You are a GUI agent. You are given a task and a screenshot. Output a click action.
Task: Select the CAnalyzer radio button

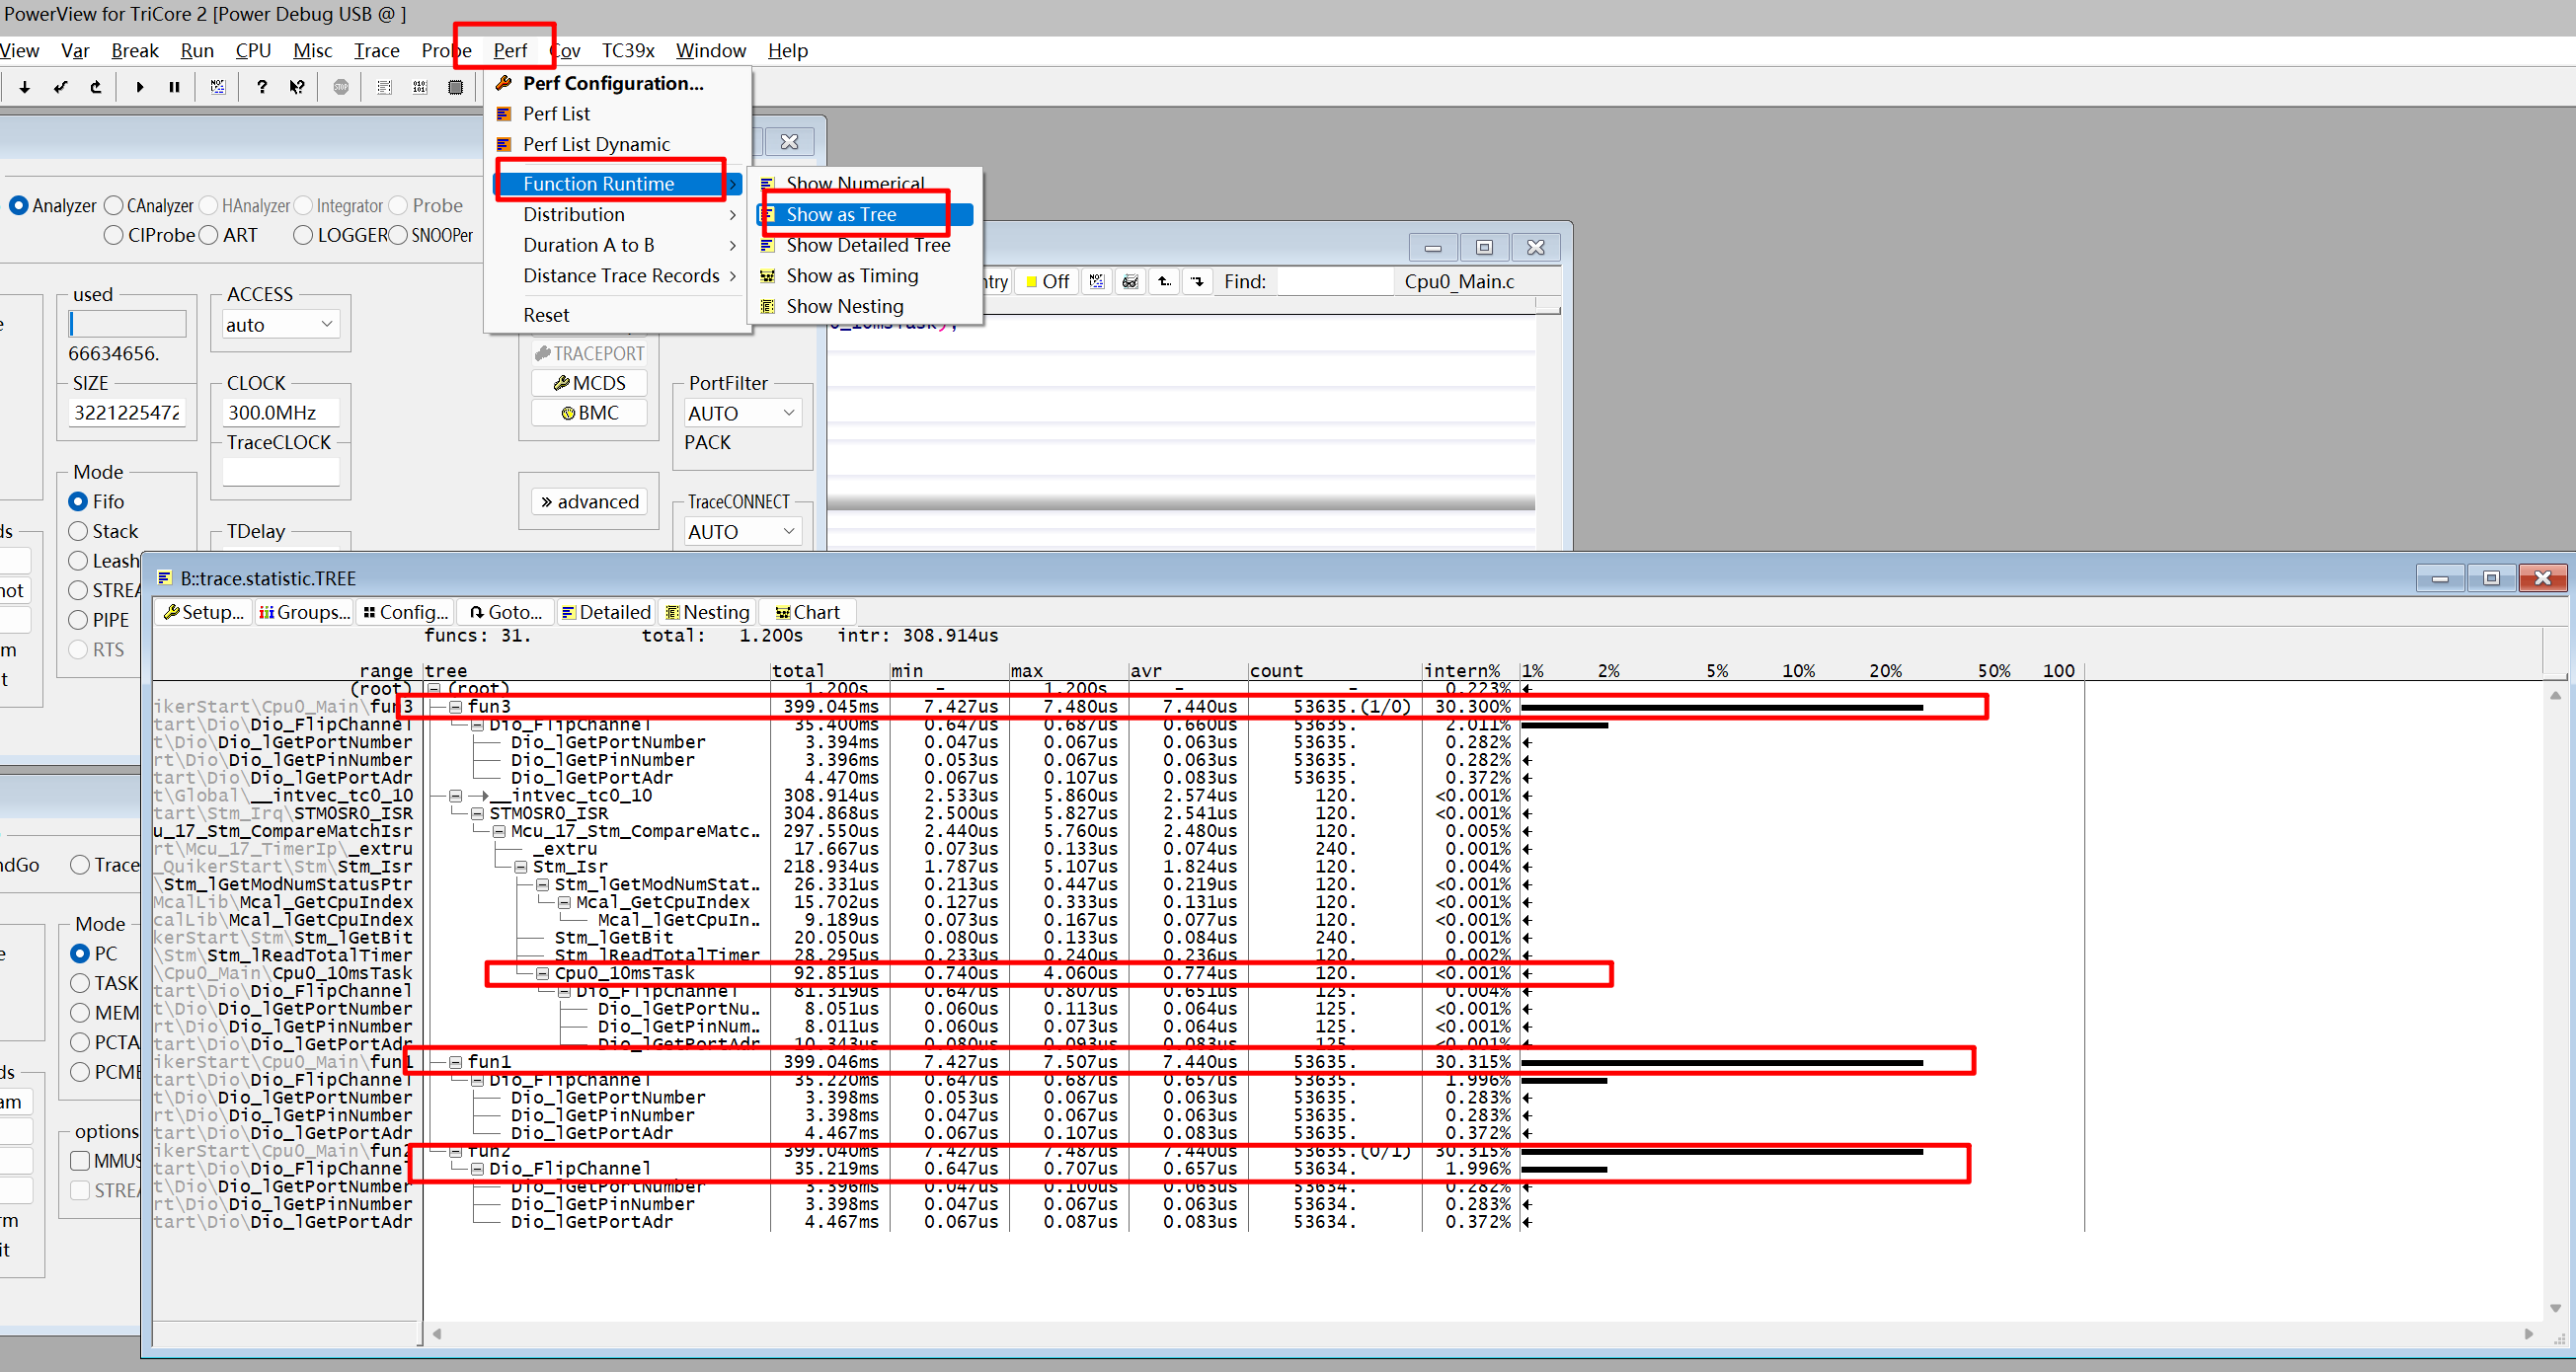[114, 205]
